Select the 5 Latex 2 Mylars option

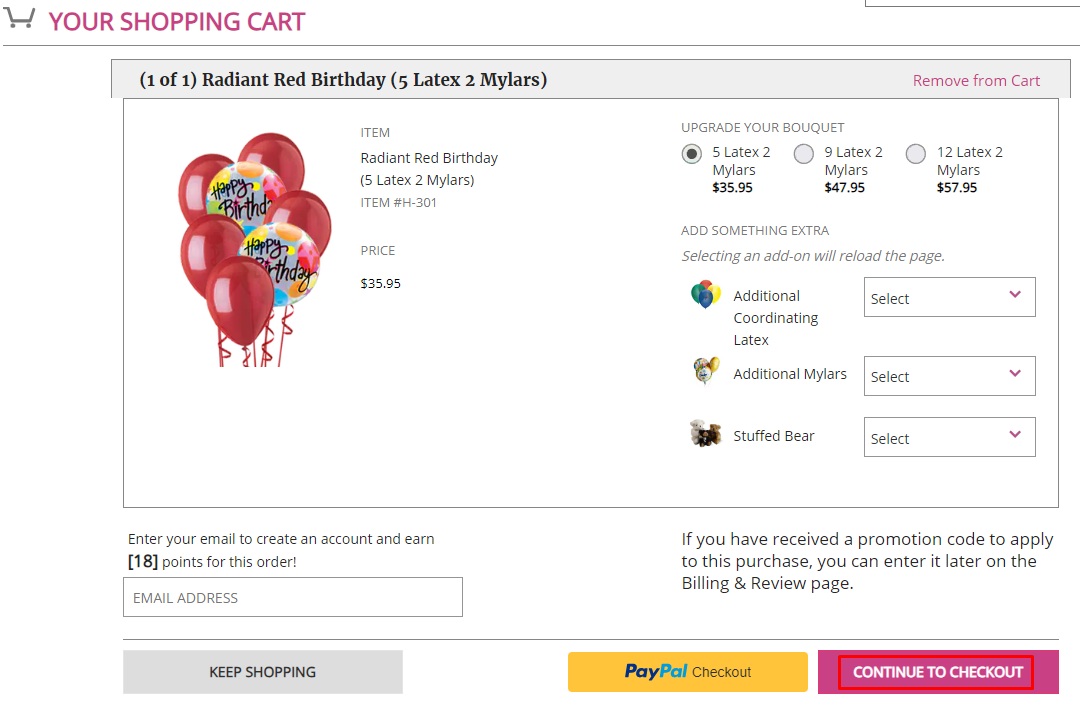coord(691,154)
